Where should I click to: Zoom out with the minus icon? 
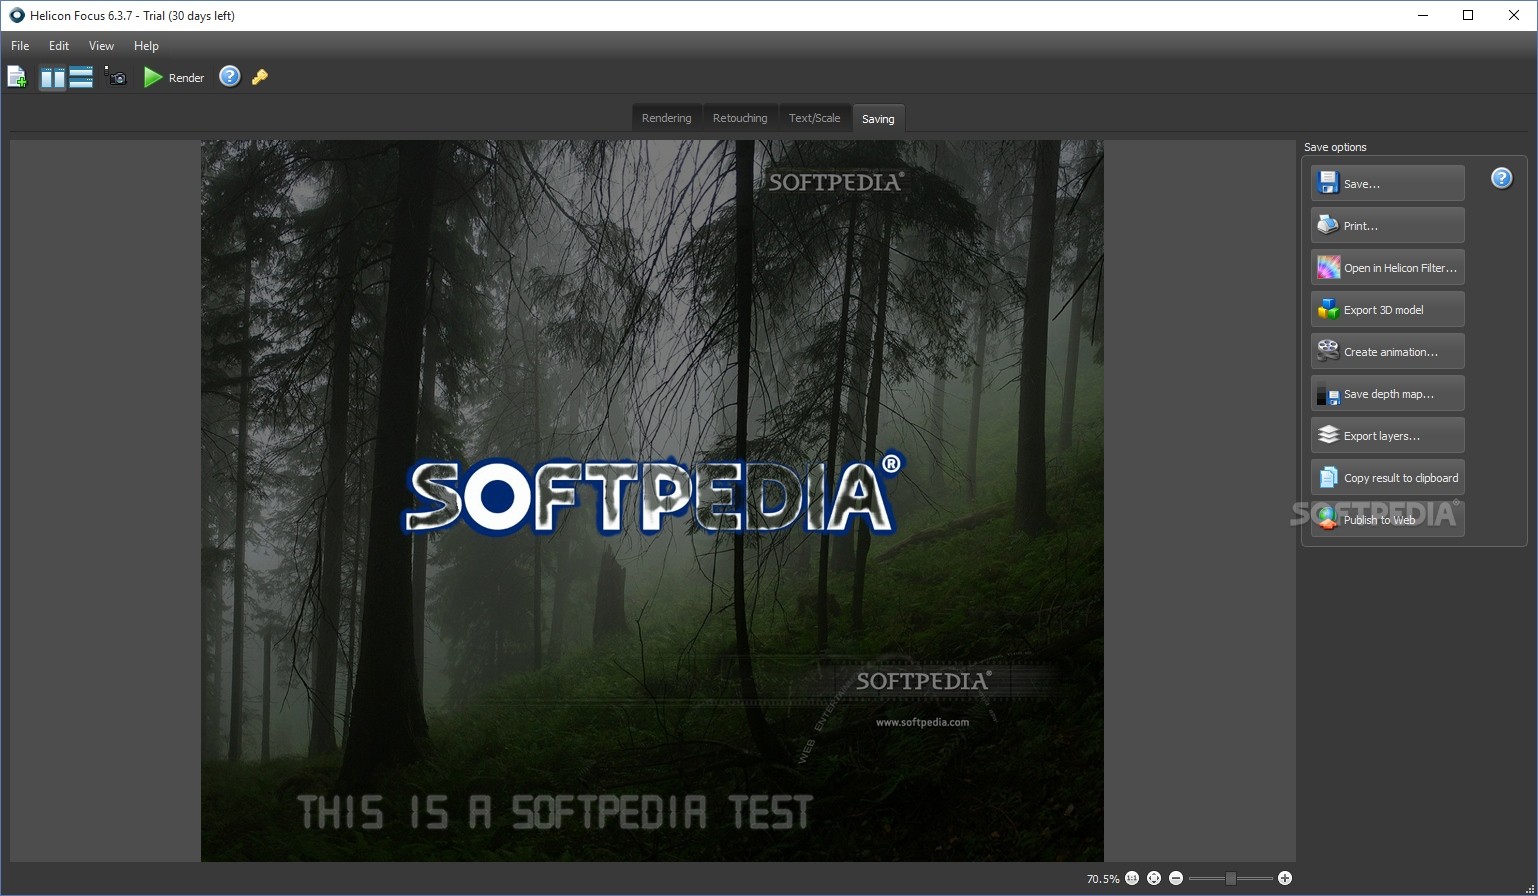tap(1176, 878)
